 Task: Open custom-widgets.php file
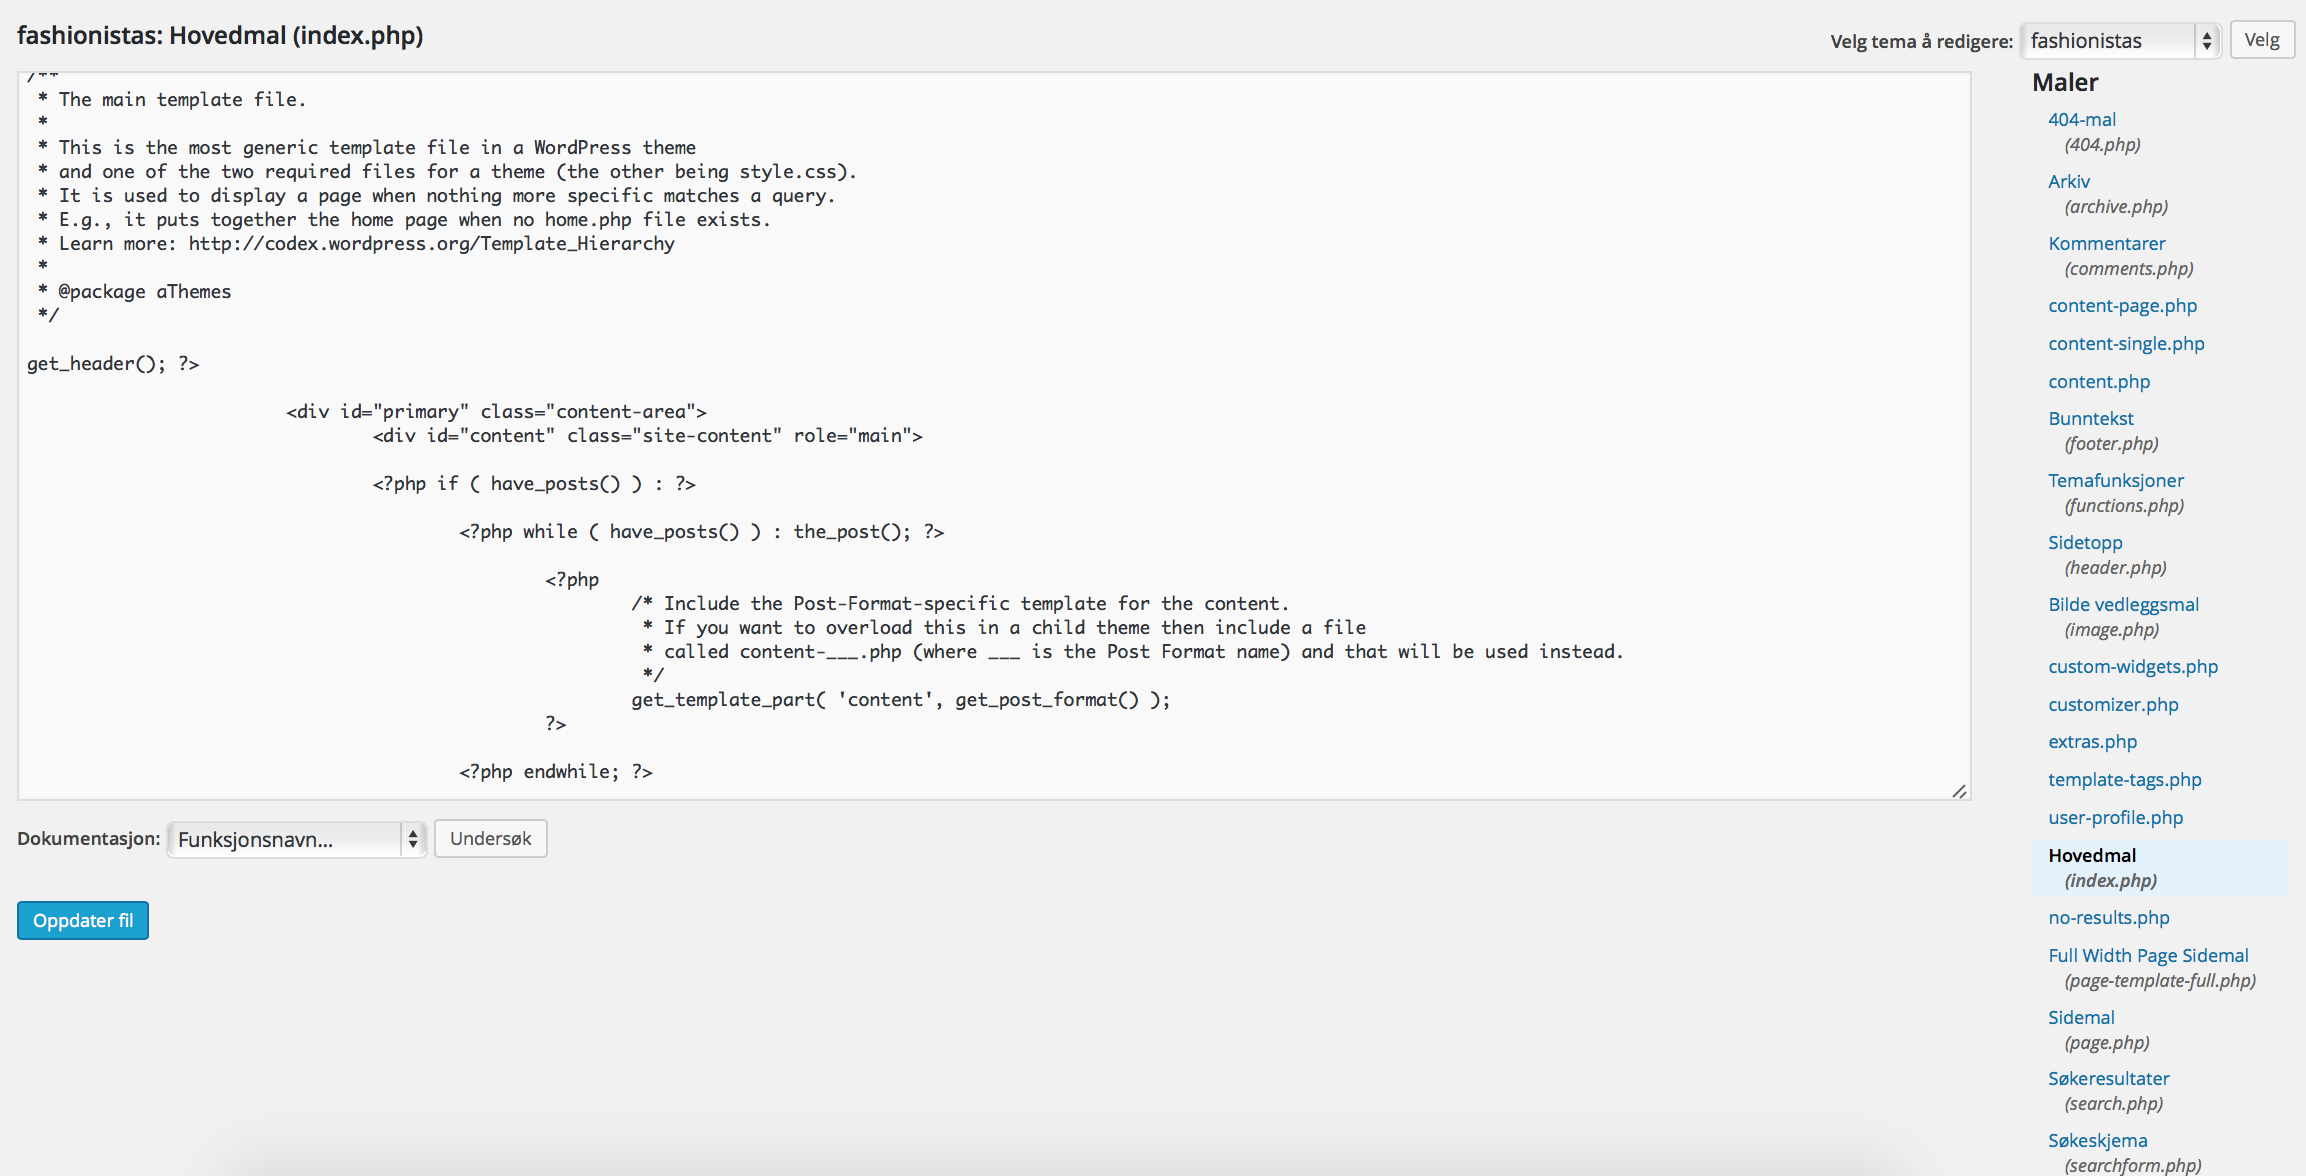(2133, 667)
